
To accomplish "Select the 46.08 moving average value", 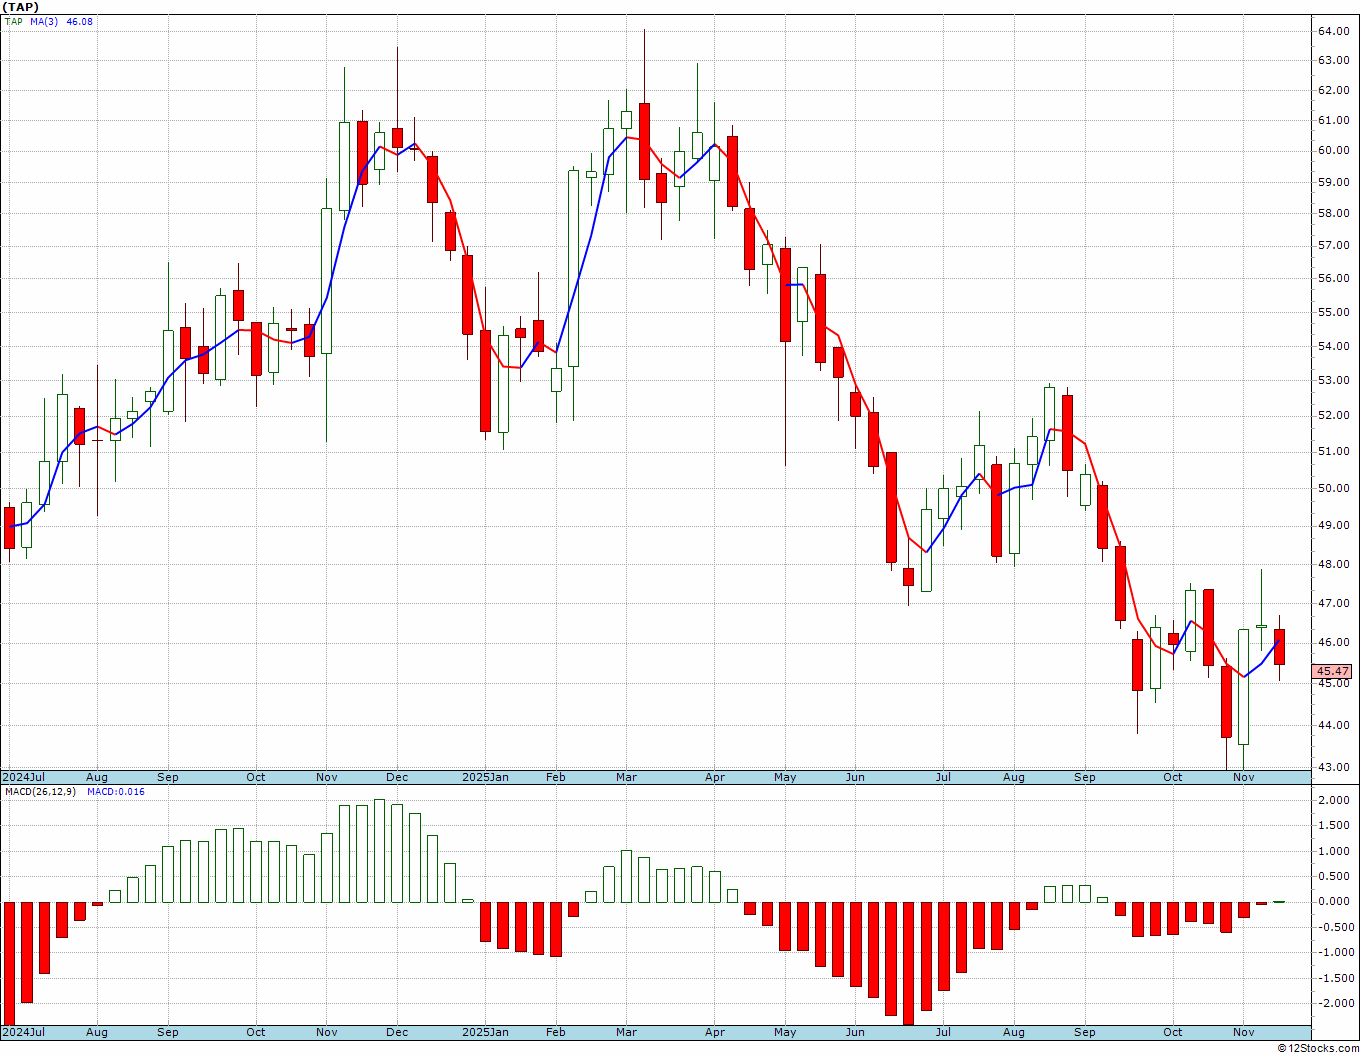I will click(x=79, y=21).
